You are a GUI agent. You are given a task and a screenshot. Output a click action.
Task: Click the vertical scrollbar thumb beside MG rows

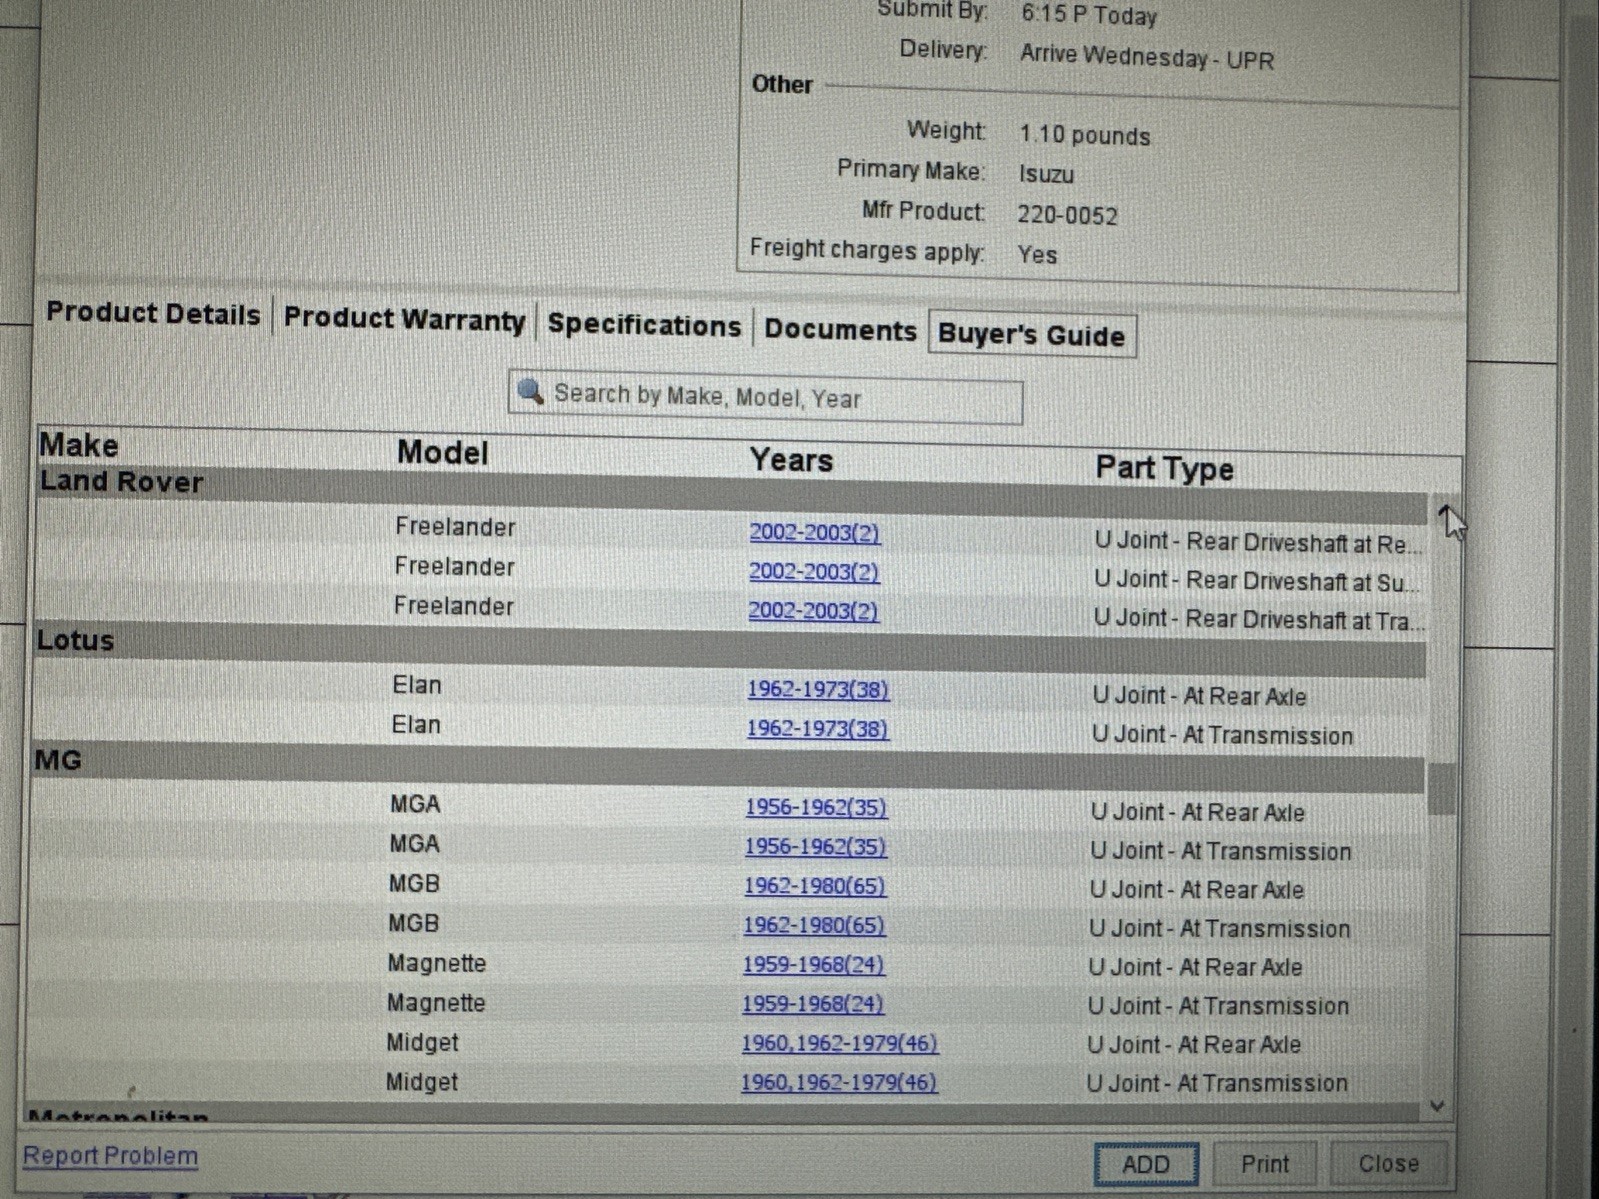1440,789
